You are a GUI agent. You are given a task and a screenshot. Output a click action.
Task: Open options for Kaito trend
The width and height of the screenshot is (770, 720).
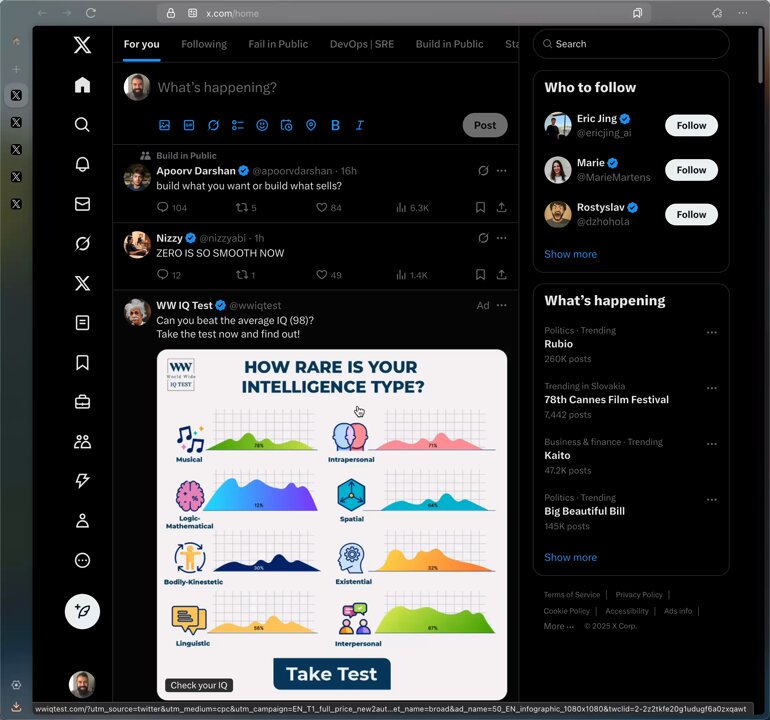(712, 444)
